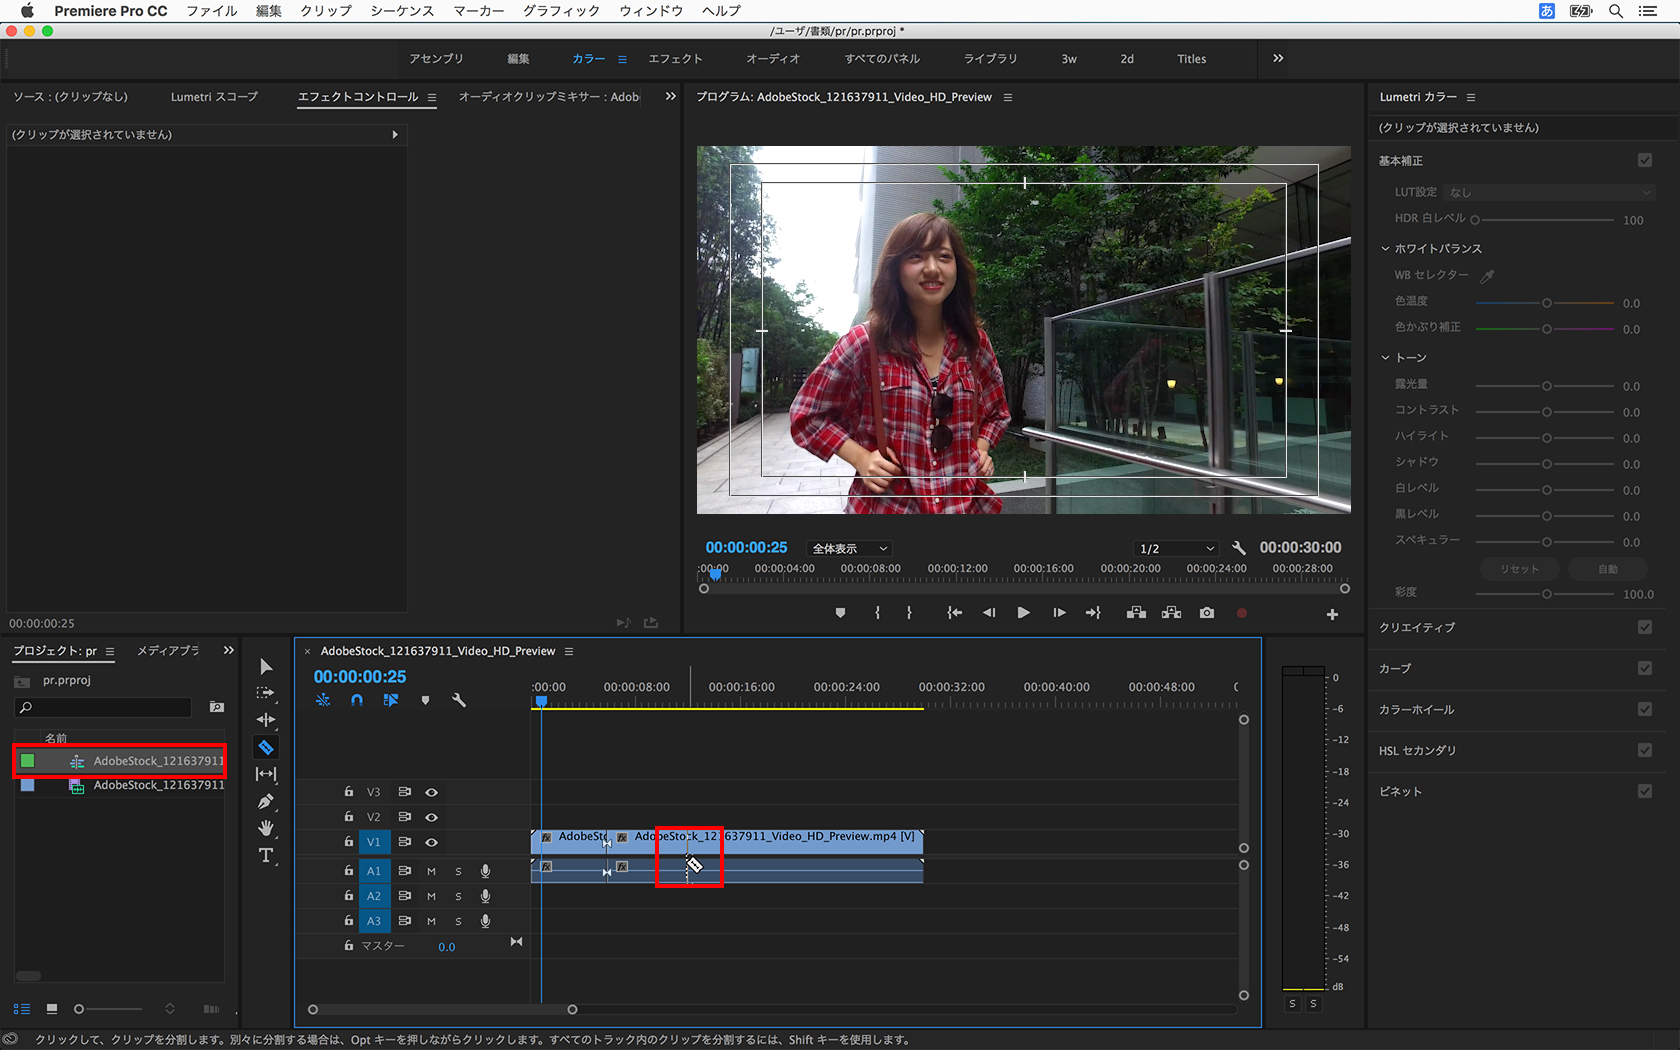The image size is (1680, 1050).
Task: Open the シーケンス menu
Action: click(402, 11)
